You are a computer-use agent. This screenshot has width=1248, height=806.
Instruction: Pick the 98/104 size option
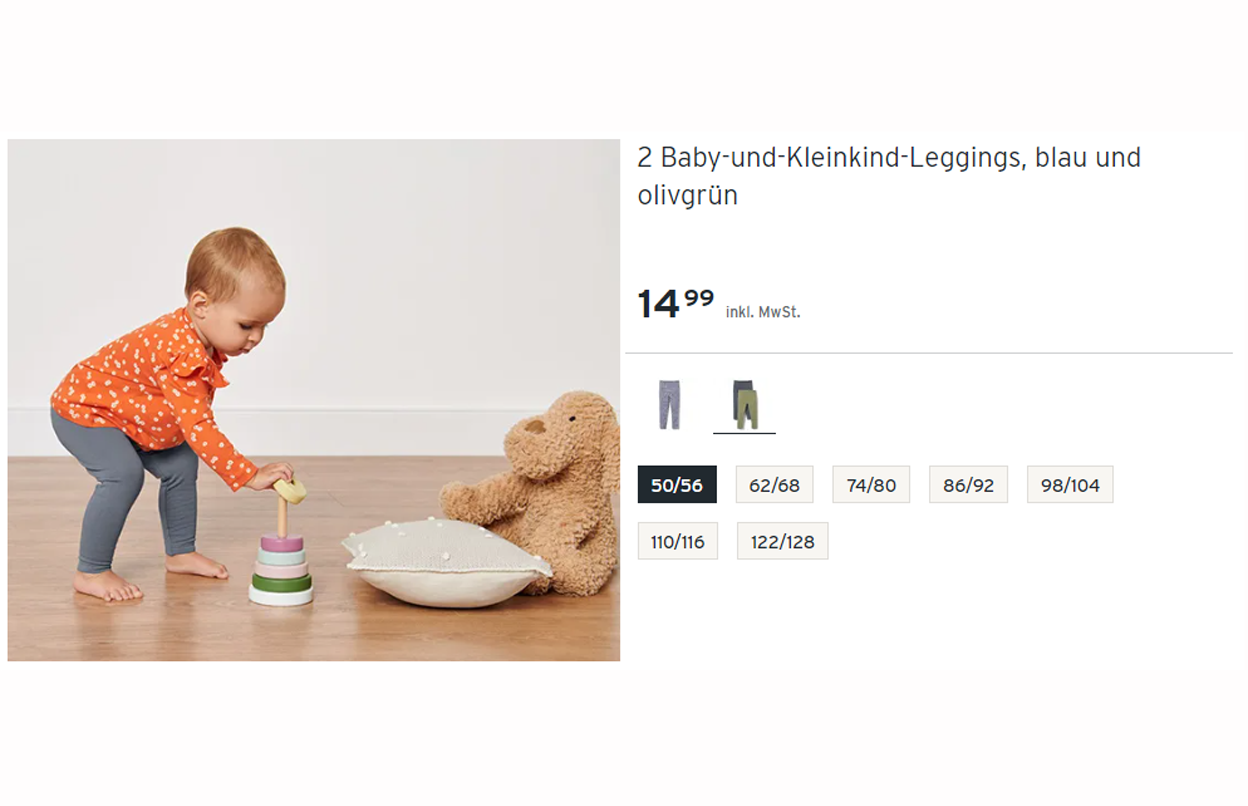(1070, 485)
